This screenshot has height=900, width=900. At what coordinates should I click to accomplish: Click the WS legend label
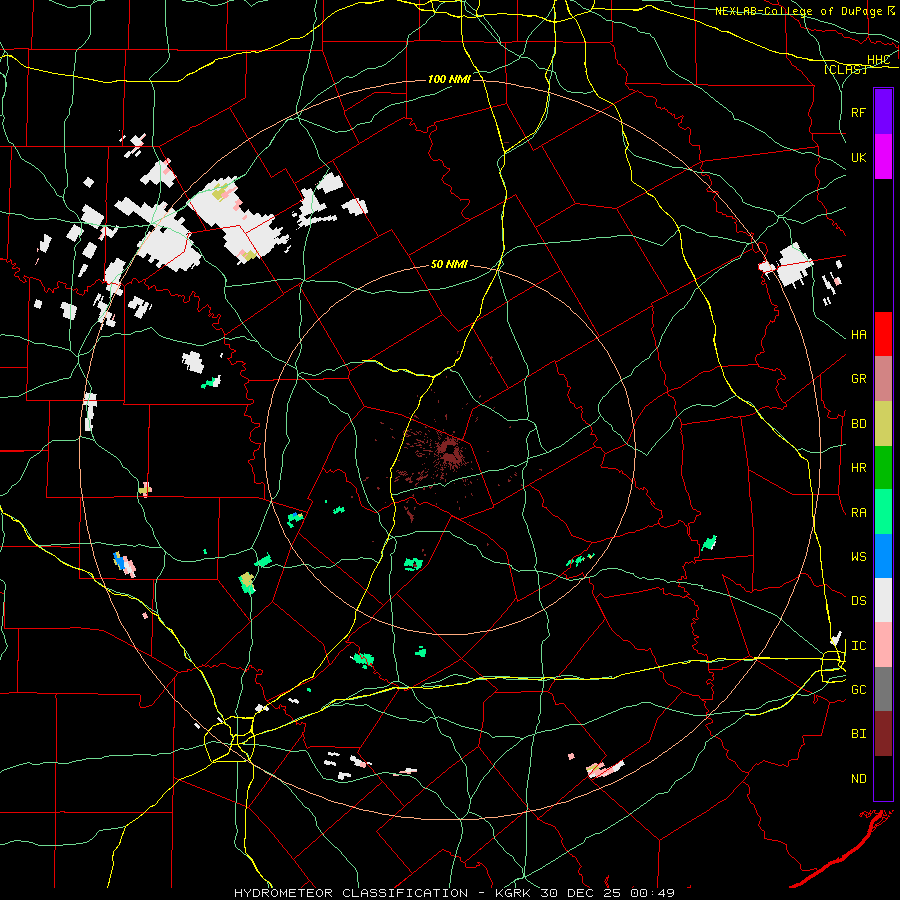pos(858,557)
